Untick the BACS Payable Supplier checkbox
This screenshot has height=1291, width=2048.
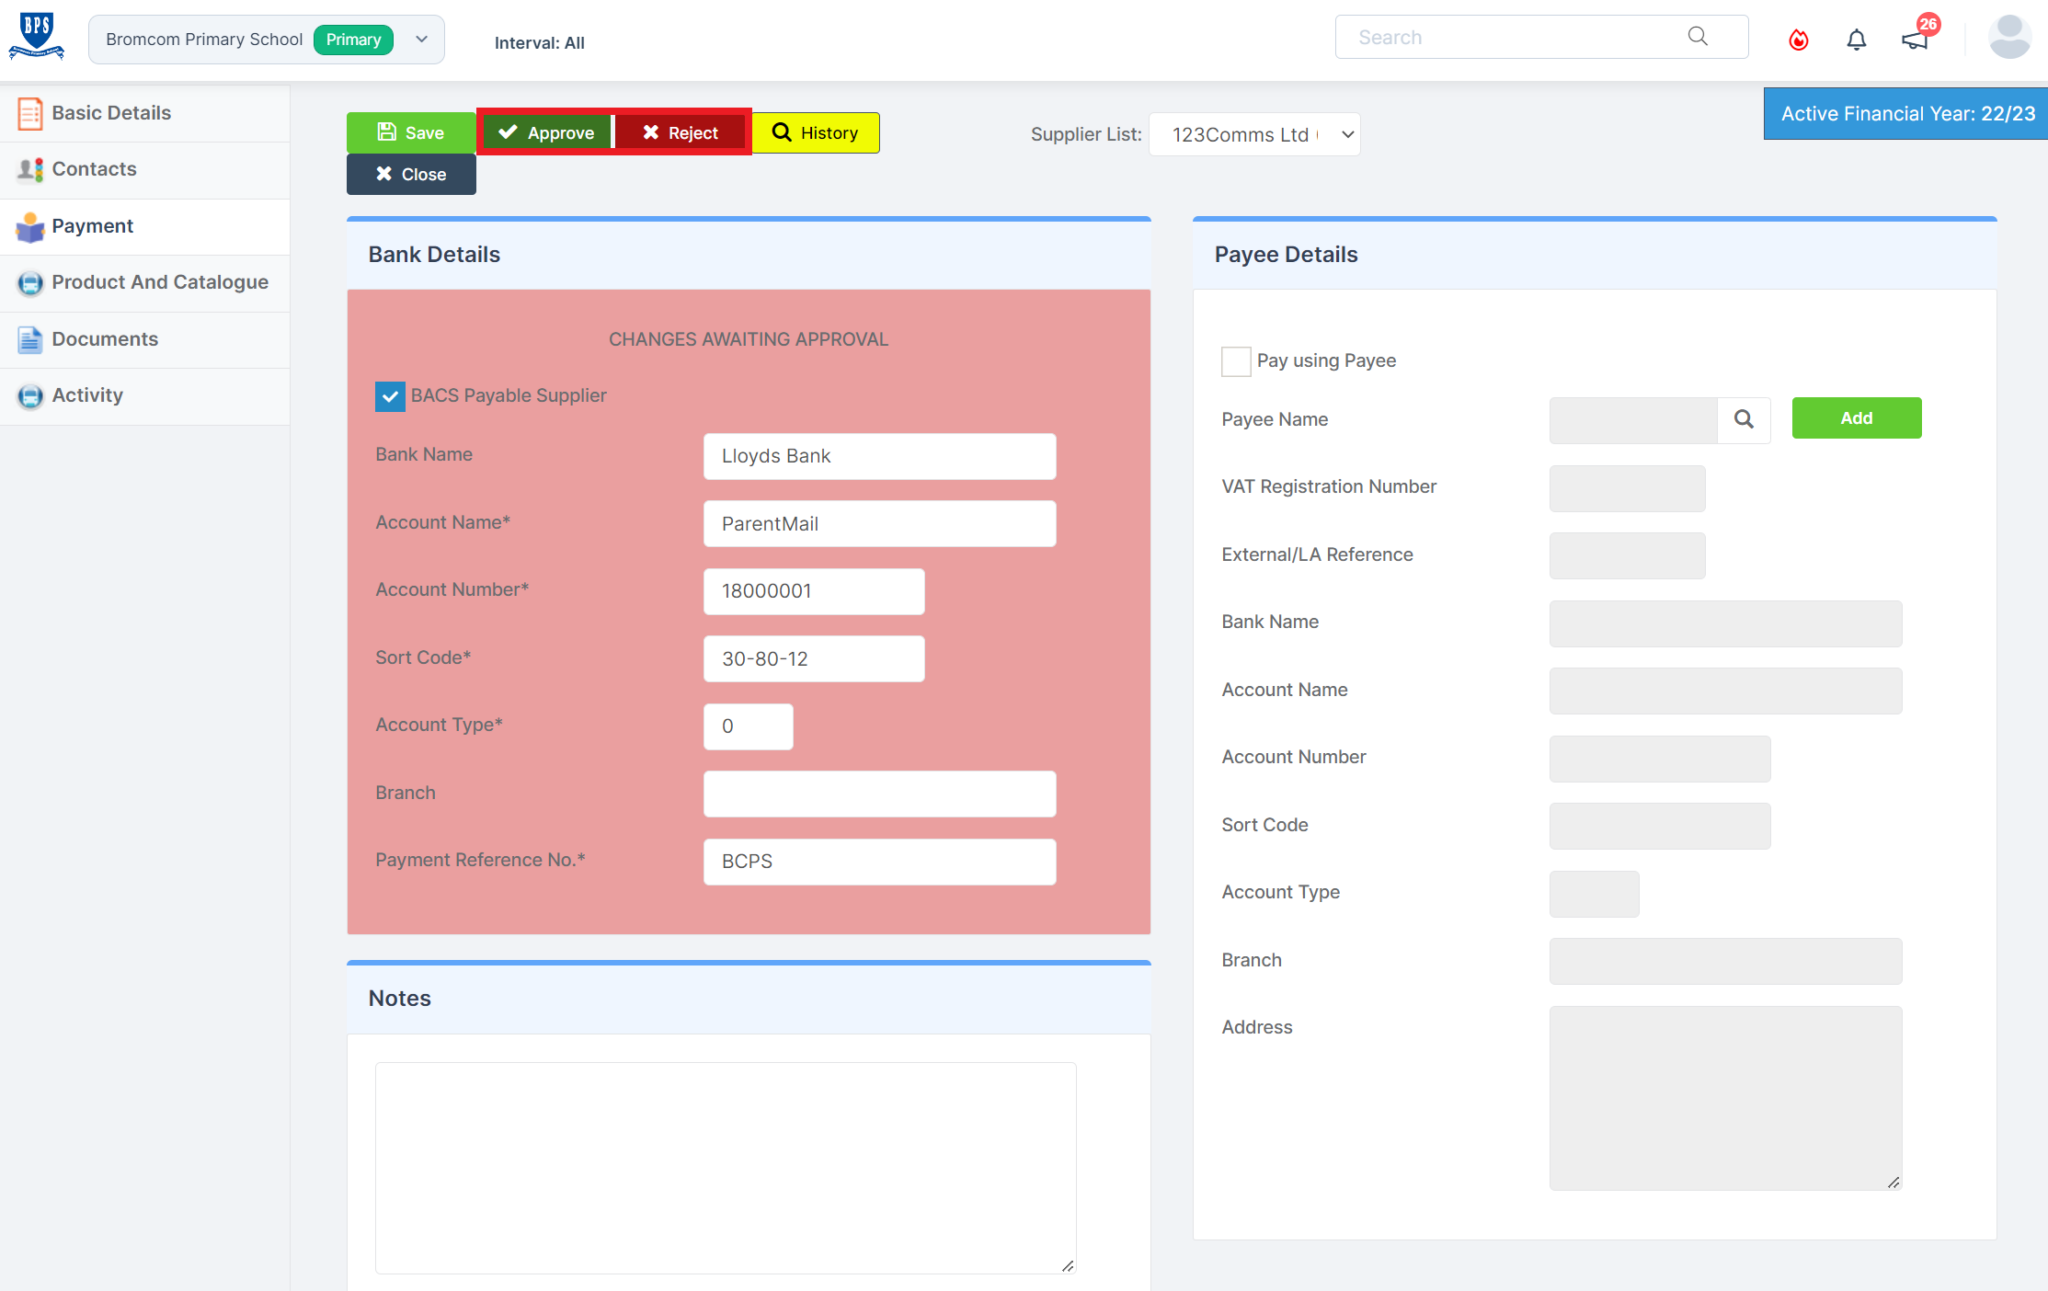coord(390,396)
